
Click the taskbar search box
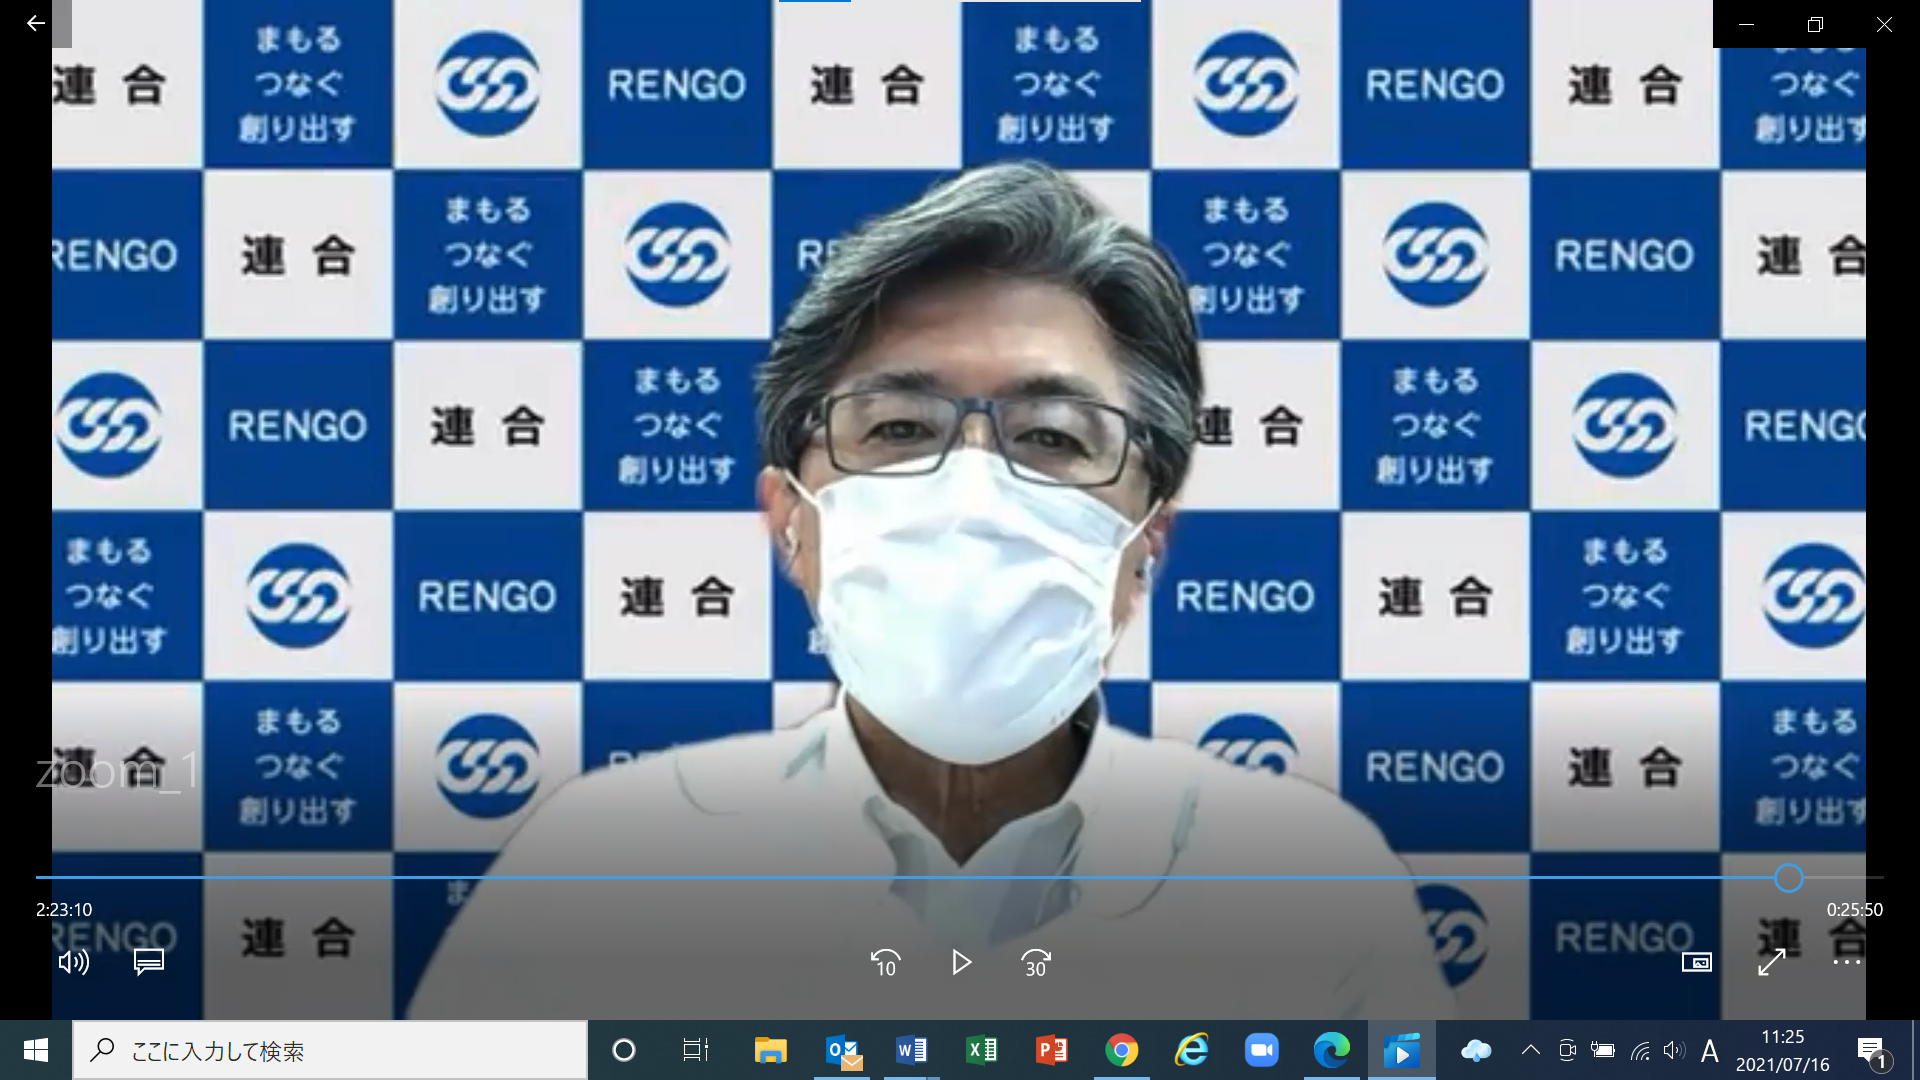click(x=330, y=1050)
